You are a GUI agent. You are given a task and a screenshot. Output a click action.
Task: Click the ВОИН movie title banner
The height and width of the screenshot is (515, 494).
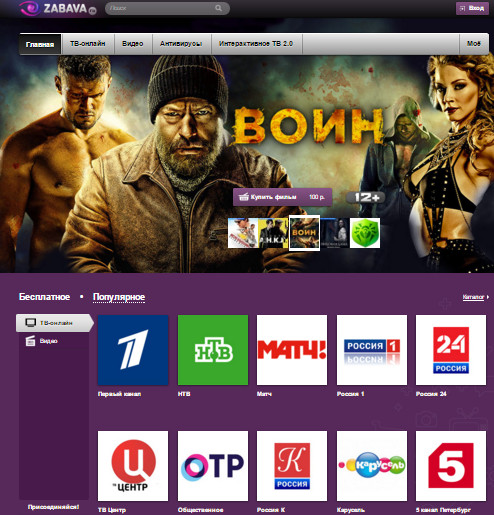tap(308, 127)
